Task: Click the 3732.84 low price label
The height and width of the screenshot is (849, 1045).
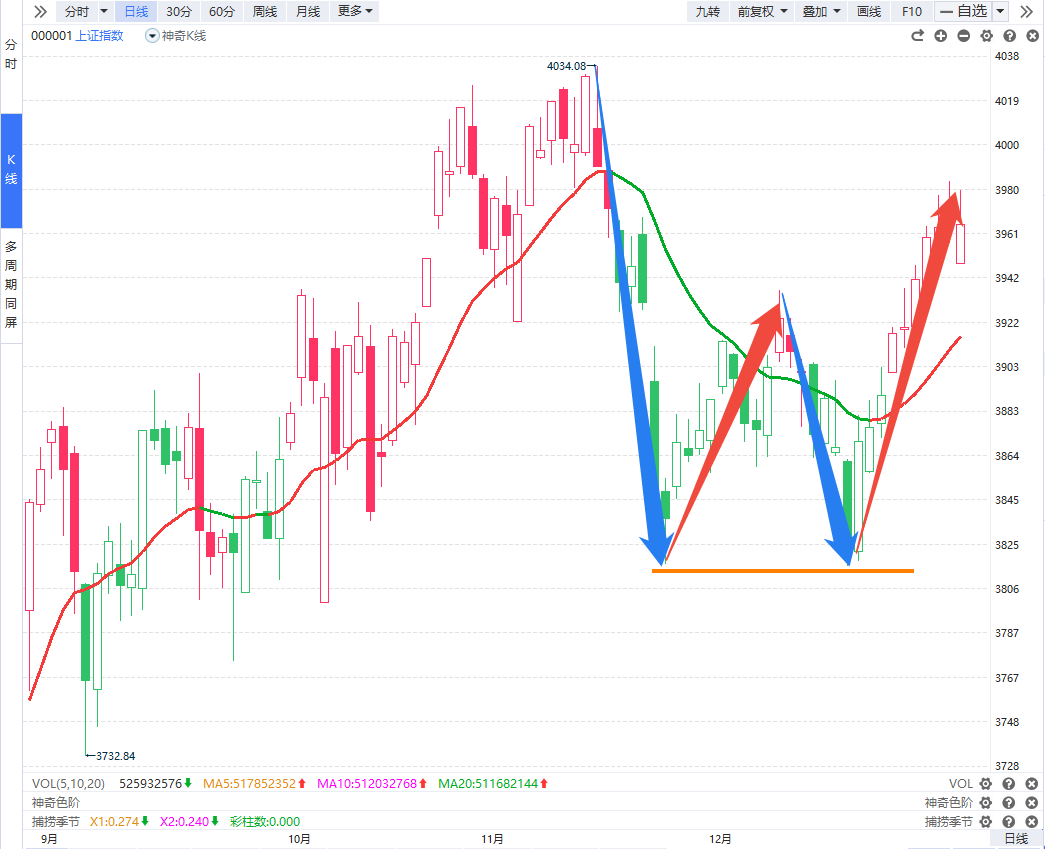Action: (x=115, y=756)
